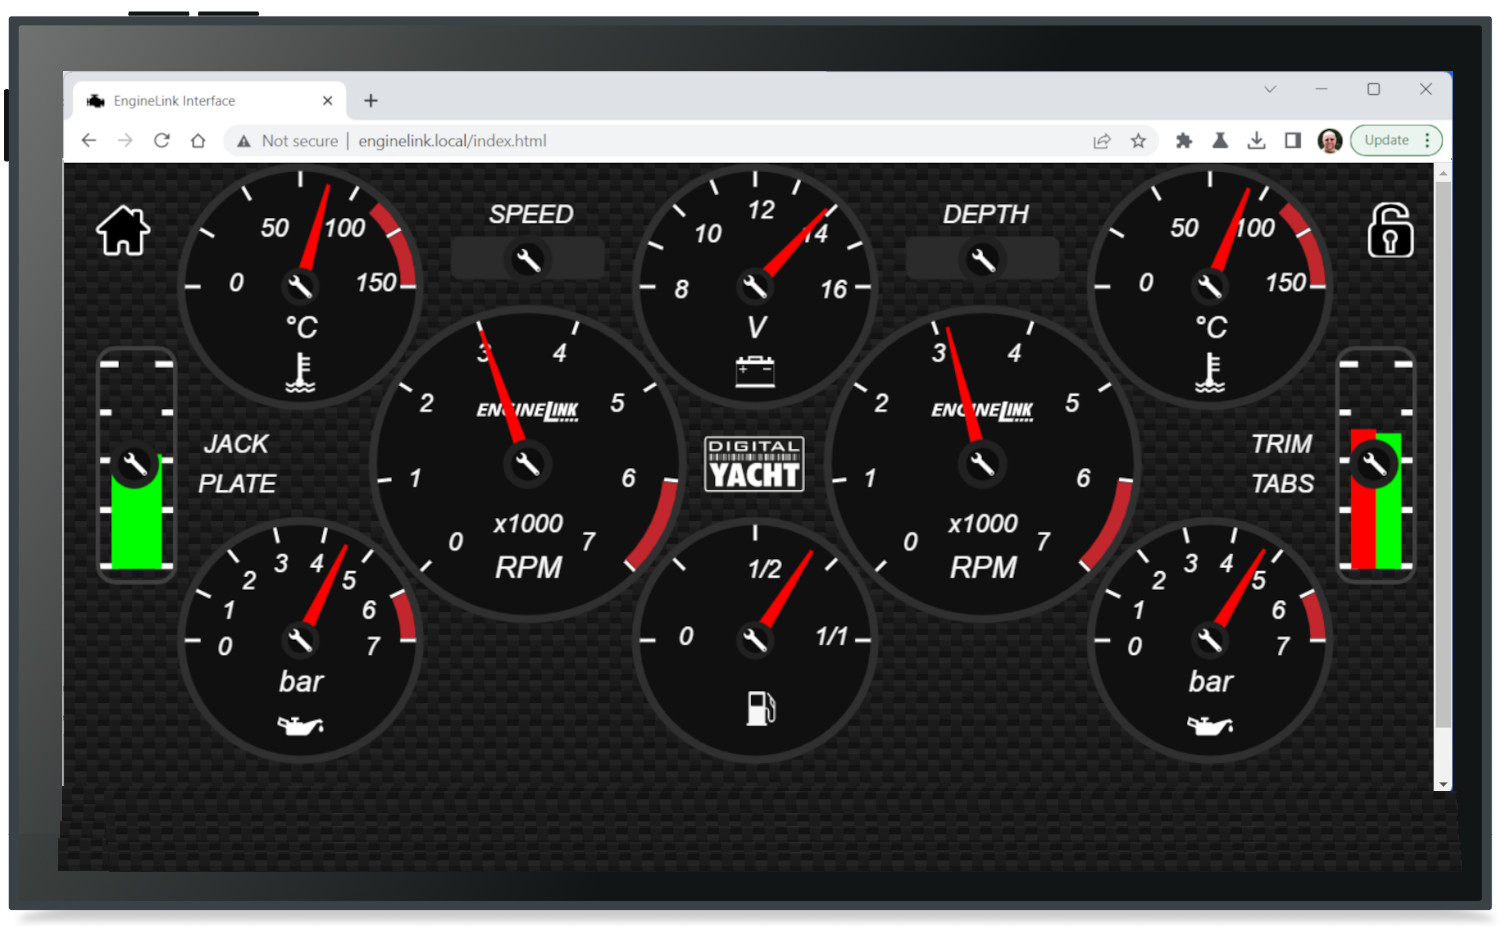The height and width of the screenshot is (926, 1500).
Task: Click left coolant temperature gauge wrench
Action: tap(300, 287)
